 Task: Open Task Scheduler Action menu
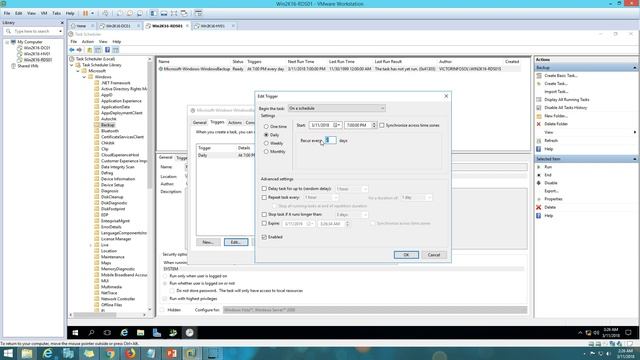88,42
